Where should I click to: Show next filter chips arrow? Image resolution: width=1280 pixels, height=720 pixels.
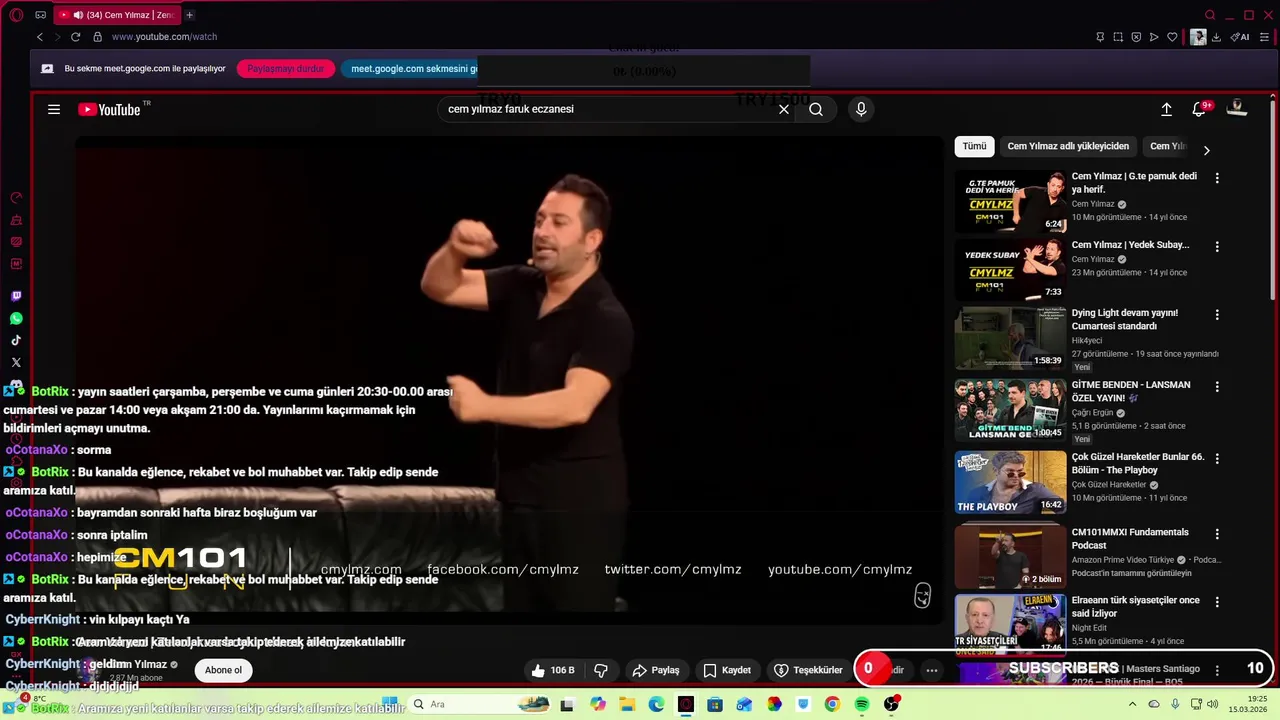1206,150
